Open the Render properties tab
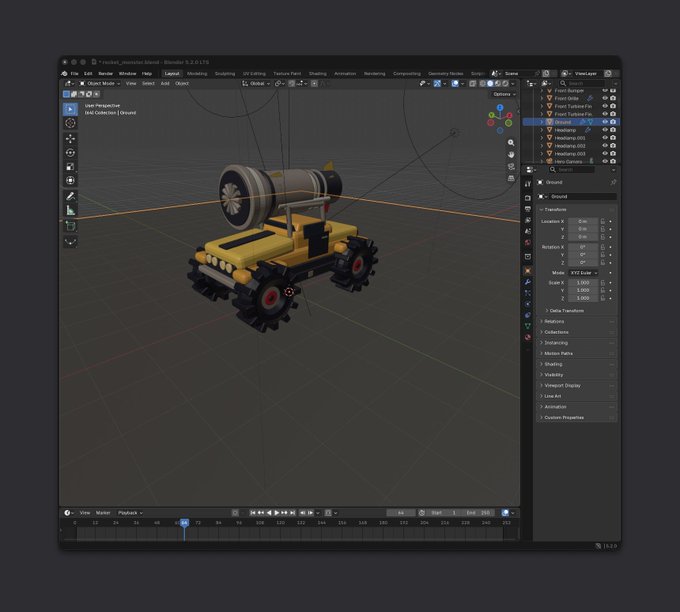 (x=528, y=198)
